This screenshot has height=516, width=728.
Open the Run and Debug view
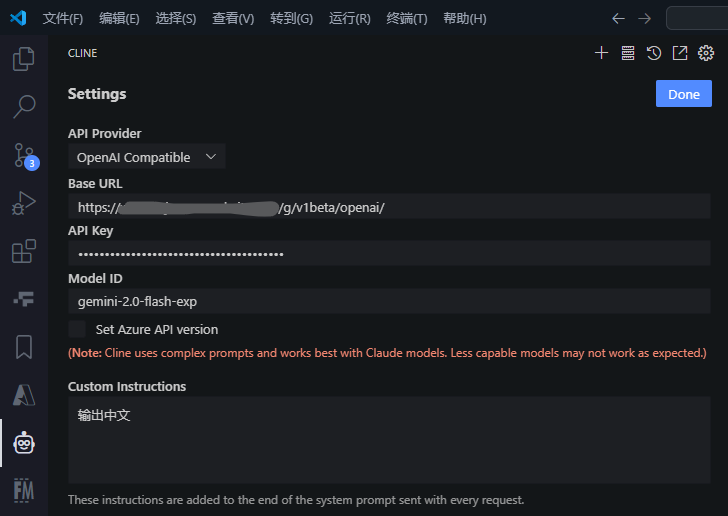pyautogui.click(x=23, y=203)
